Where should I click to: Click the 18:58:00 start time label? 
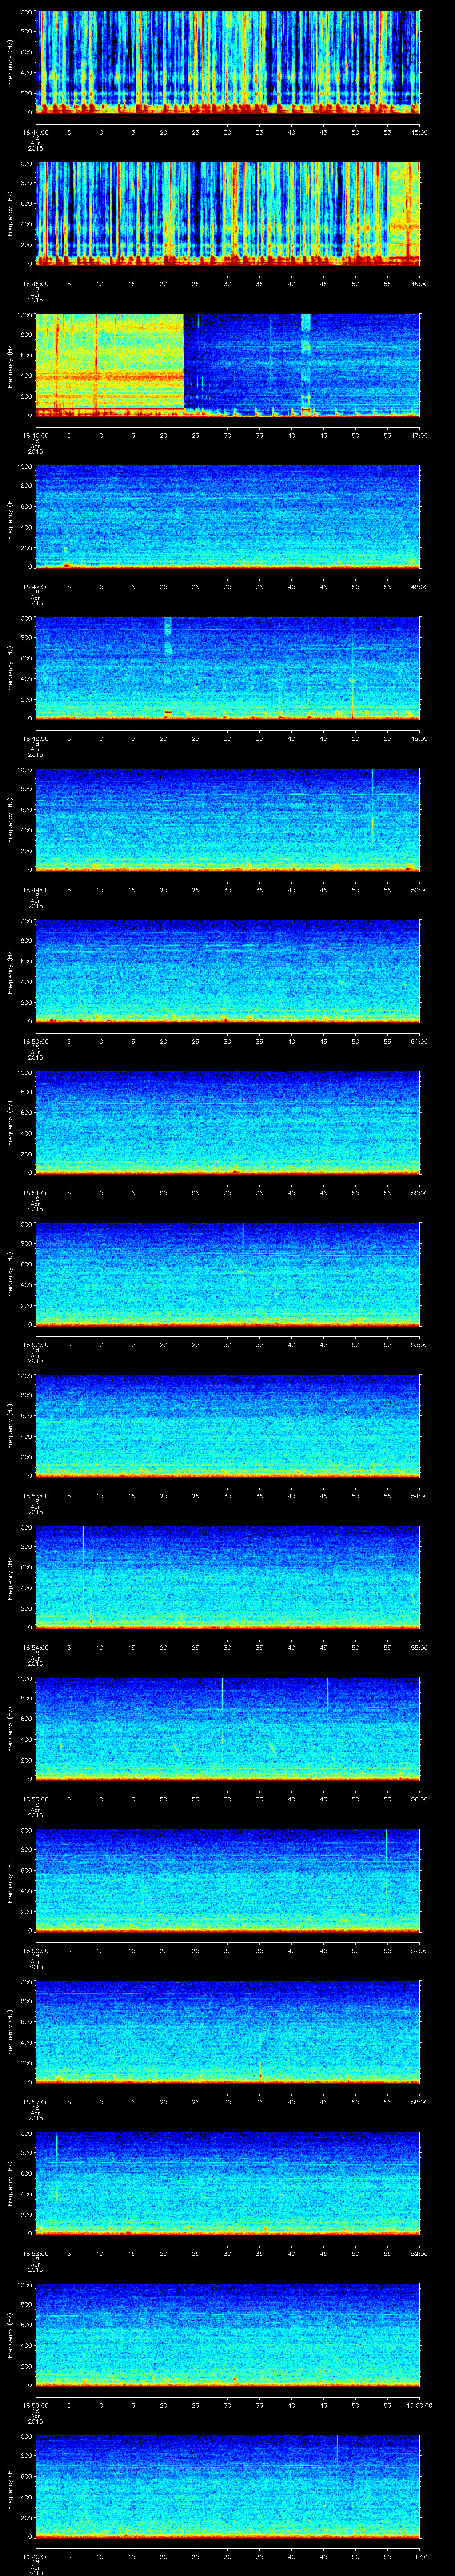pos(36,2254)
